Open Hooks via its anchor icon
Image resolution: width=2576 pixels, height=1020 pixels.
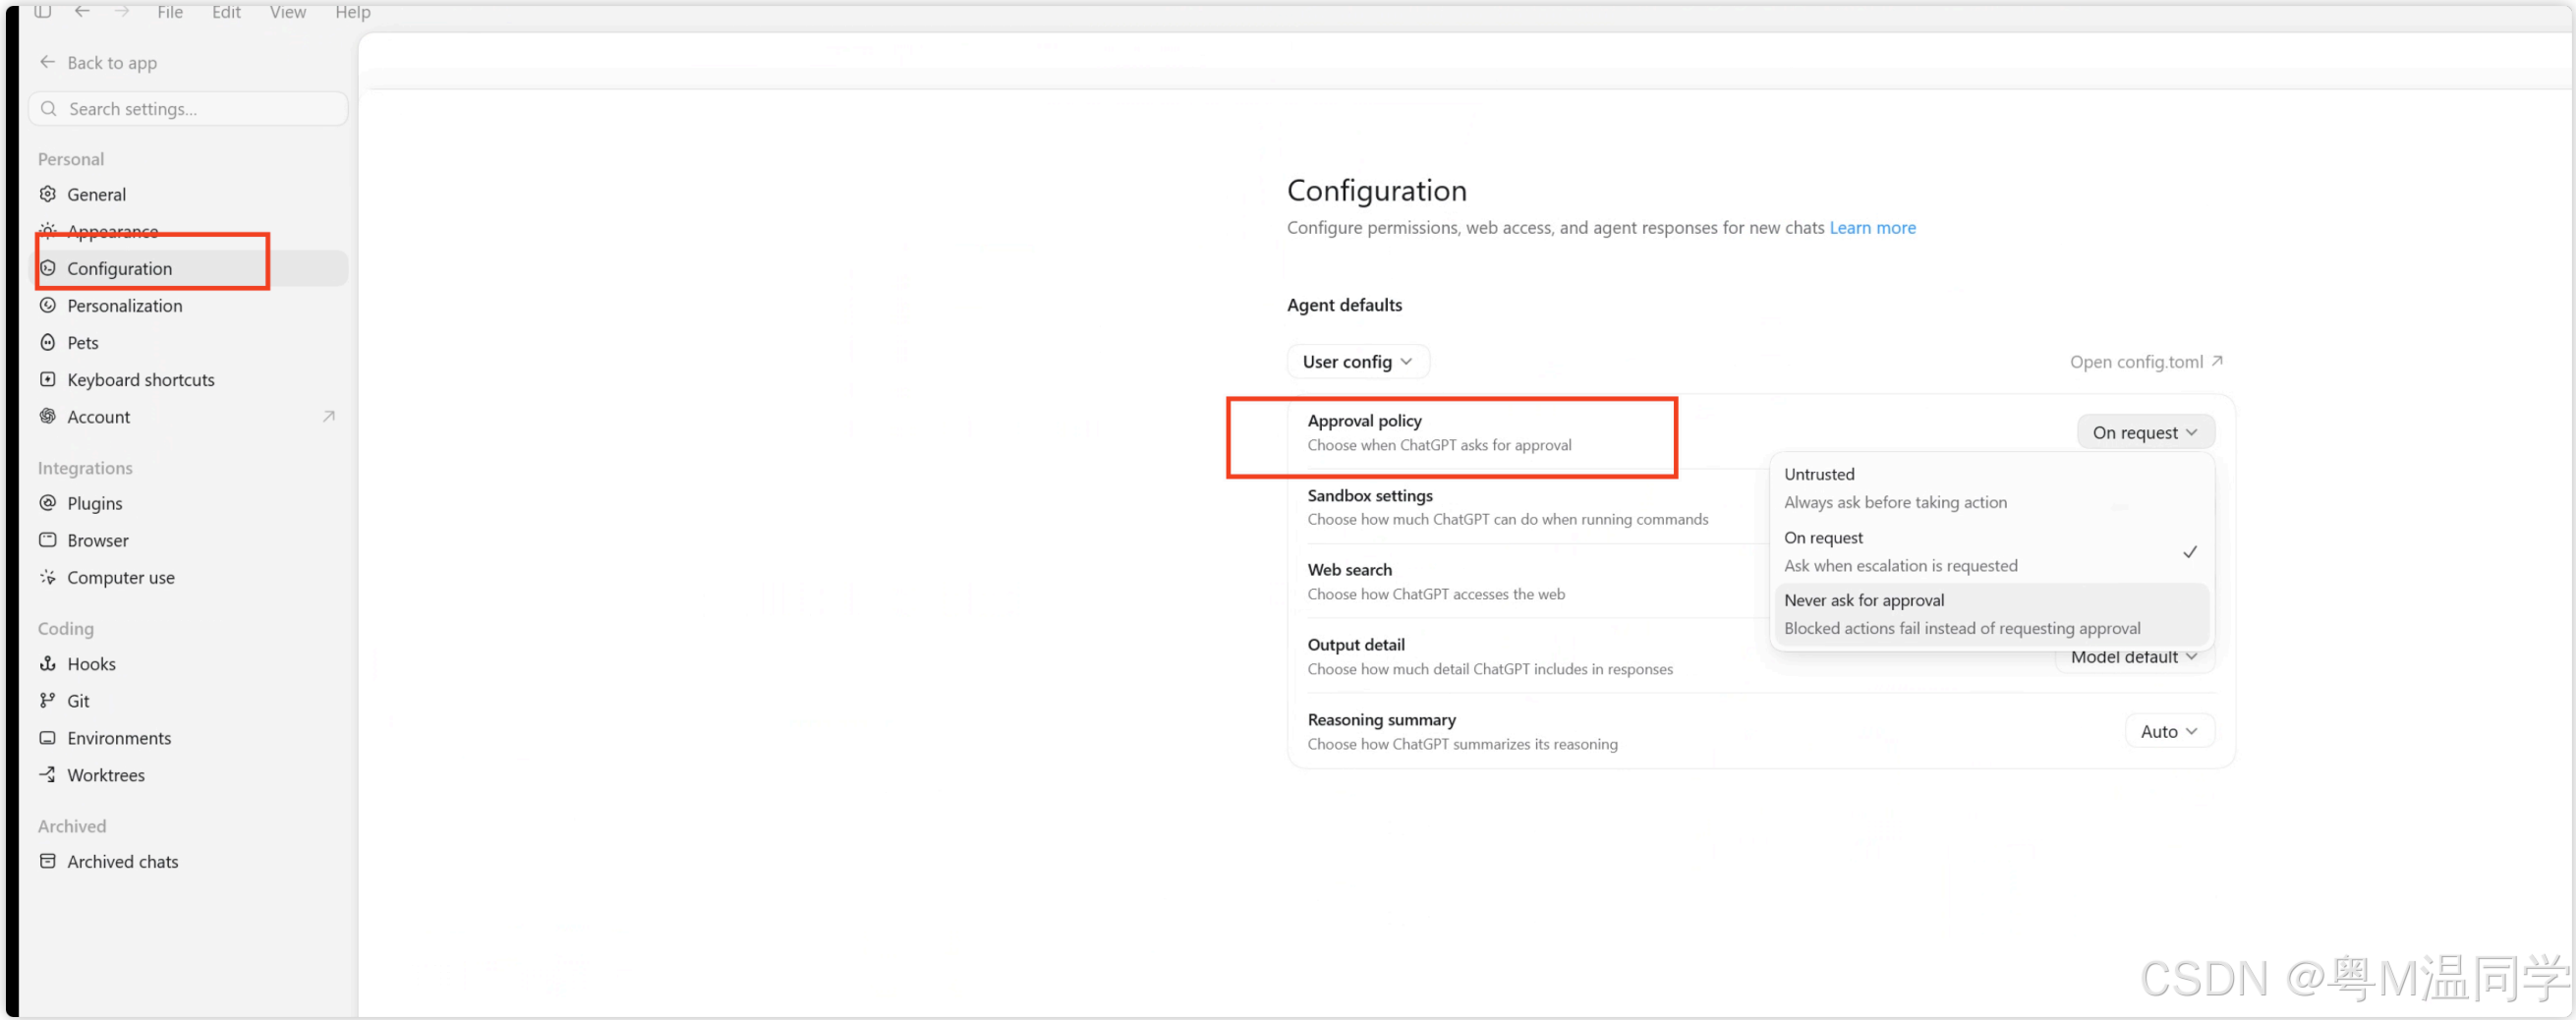coord(47,663)
